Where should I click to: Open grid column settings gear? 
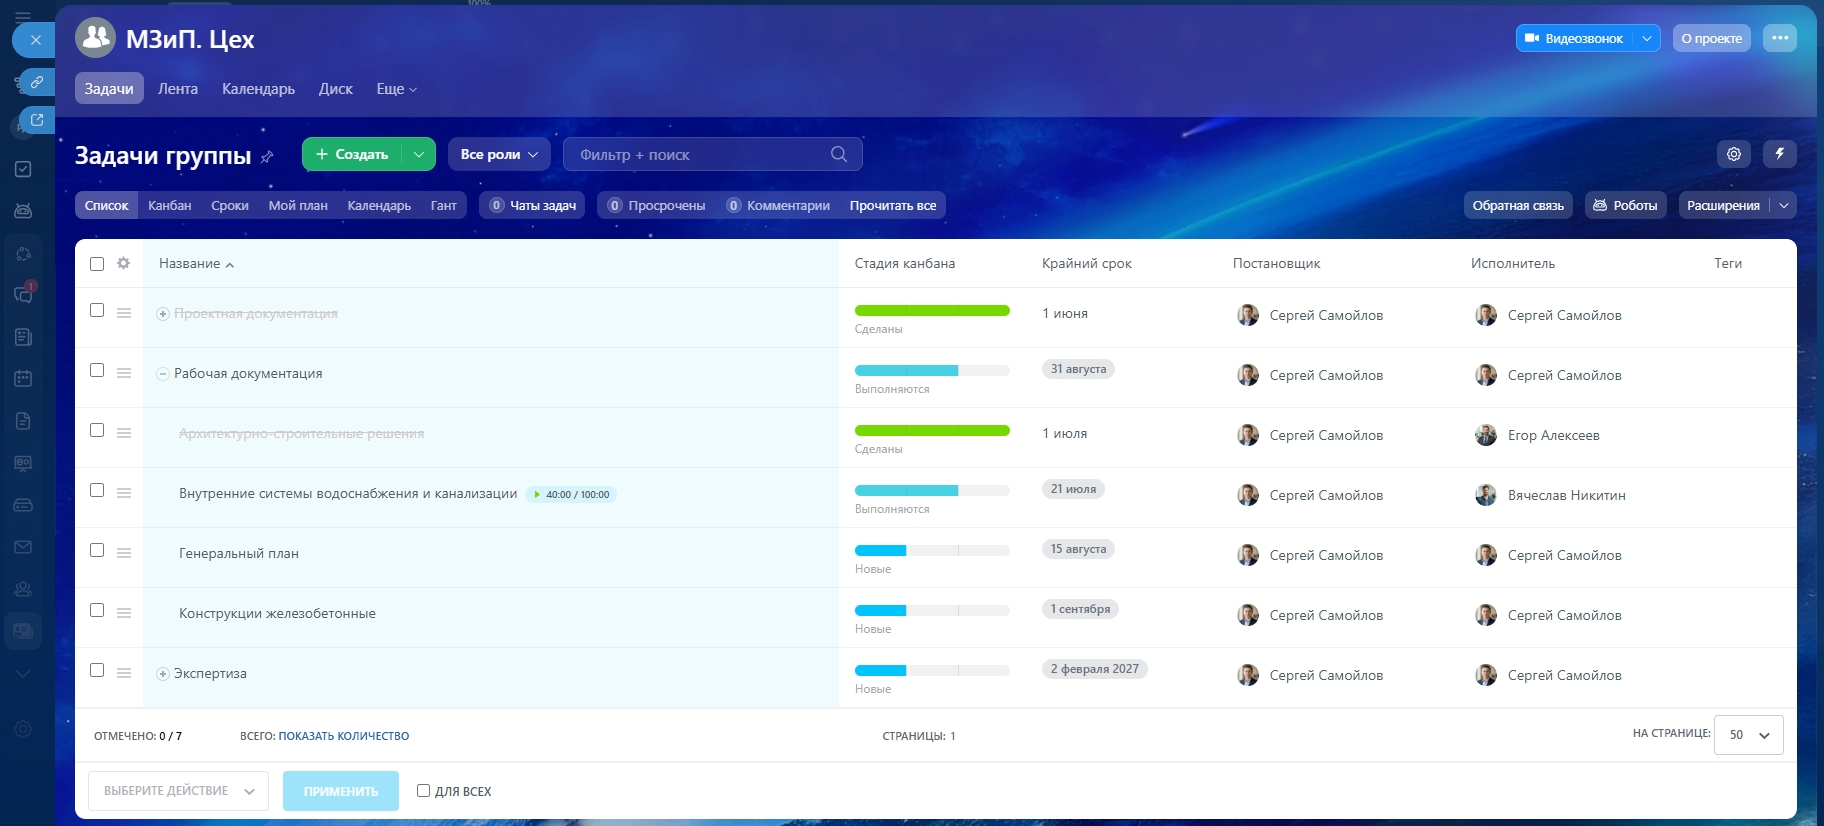pyautogui.click(x=123, y=263)
